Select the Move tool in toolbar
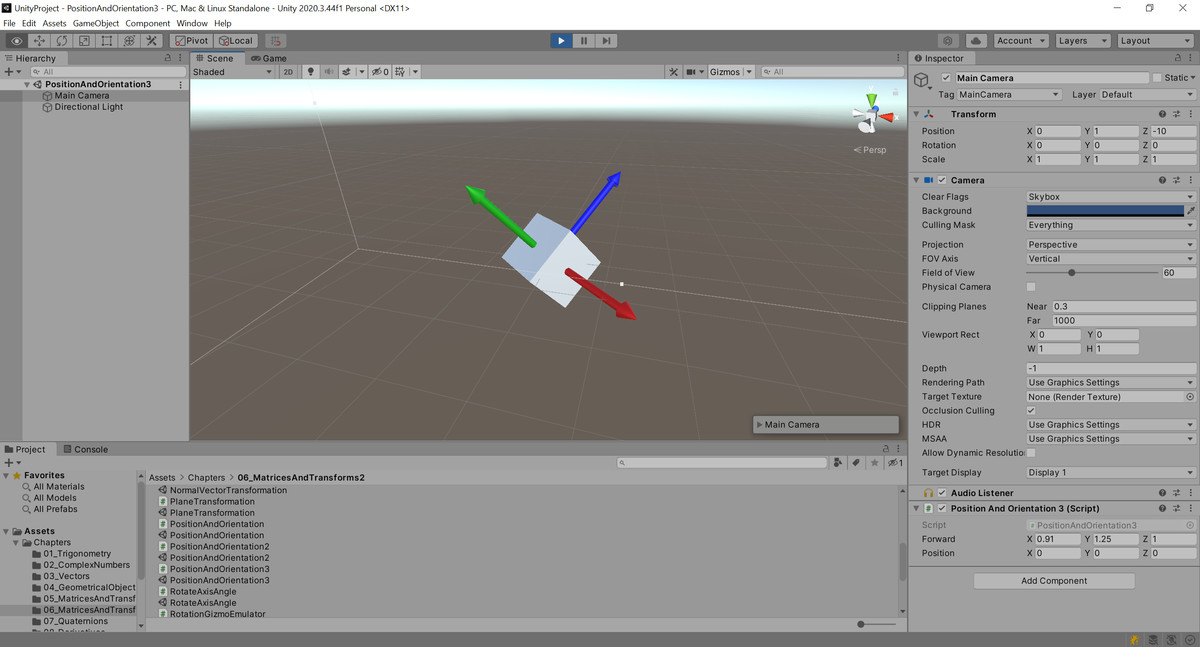The width and height of the screenshot is (1200, 647). click(39, 41)
